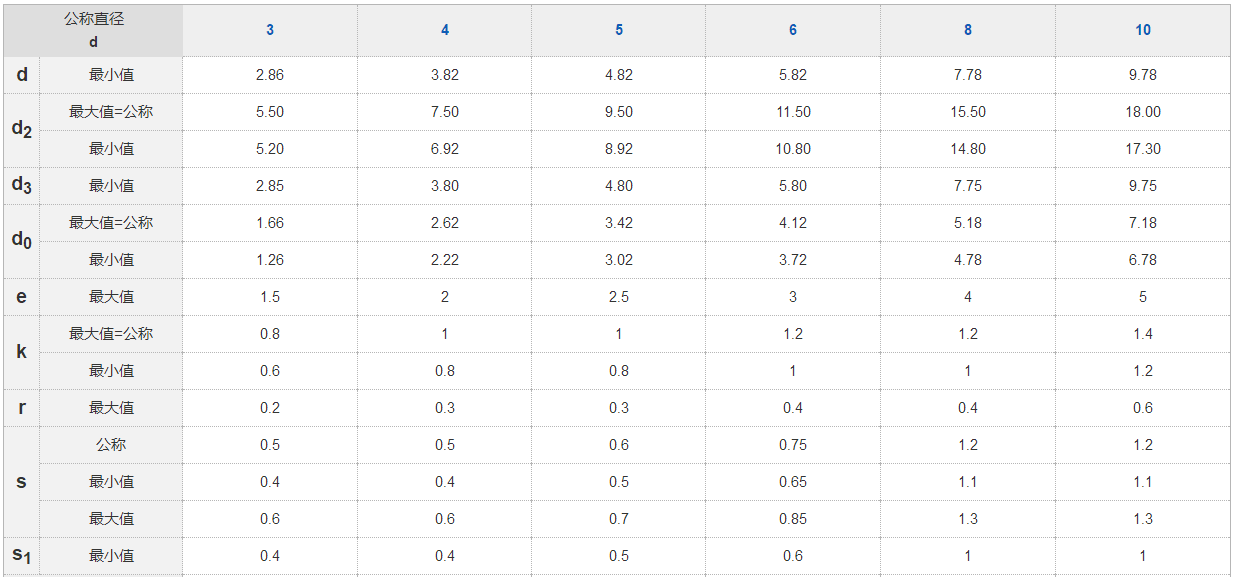Click the d2 minimum value 10.80 cell
The width and height of the screenshot is (1233, 577).
point(793,149)
